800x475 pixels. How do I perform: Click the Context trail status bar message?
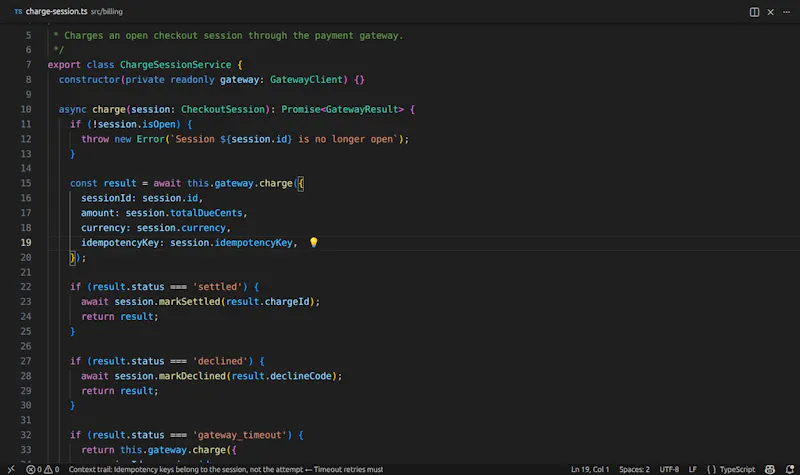click(226, 469)
